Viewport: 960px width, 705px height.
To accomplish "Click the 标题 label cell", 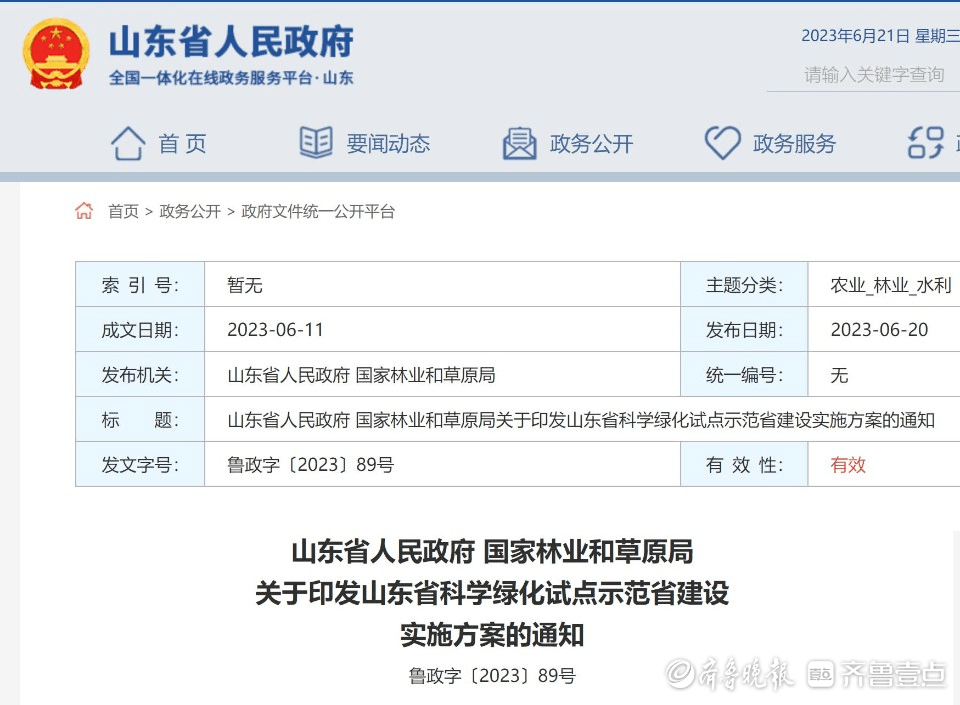I will click(x=140, y=419).
